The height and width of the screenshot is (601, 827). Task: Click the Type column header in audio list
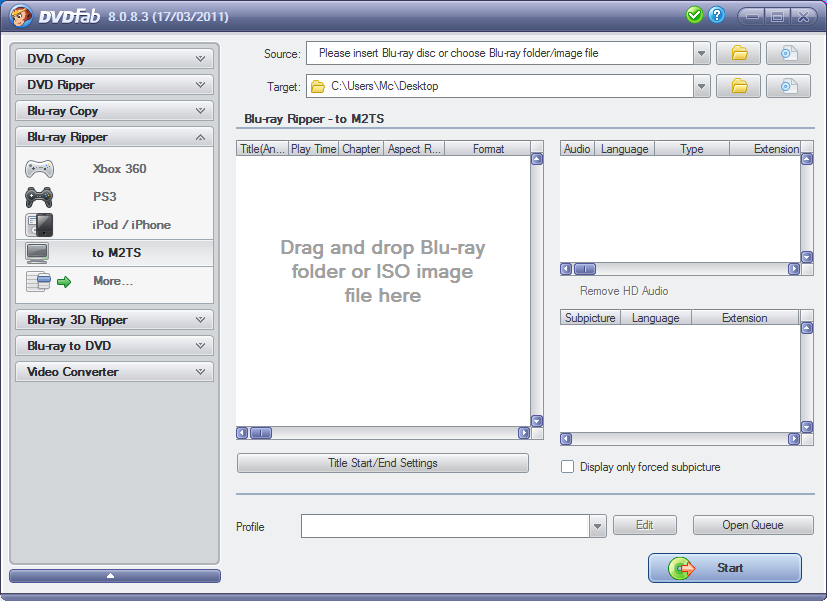[691, 149]
